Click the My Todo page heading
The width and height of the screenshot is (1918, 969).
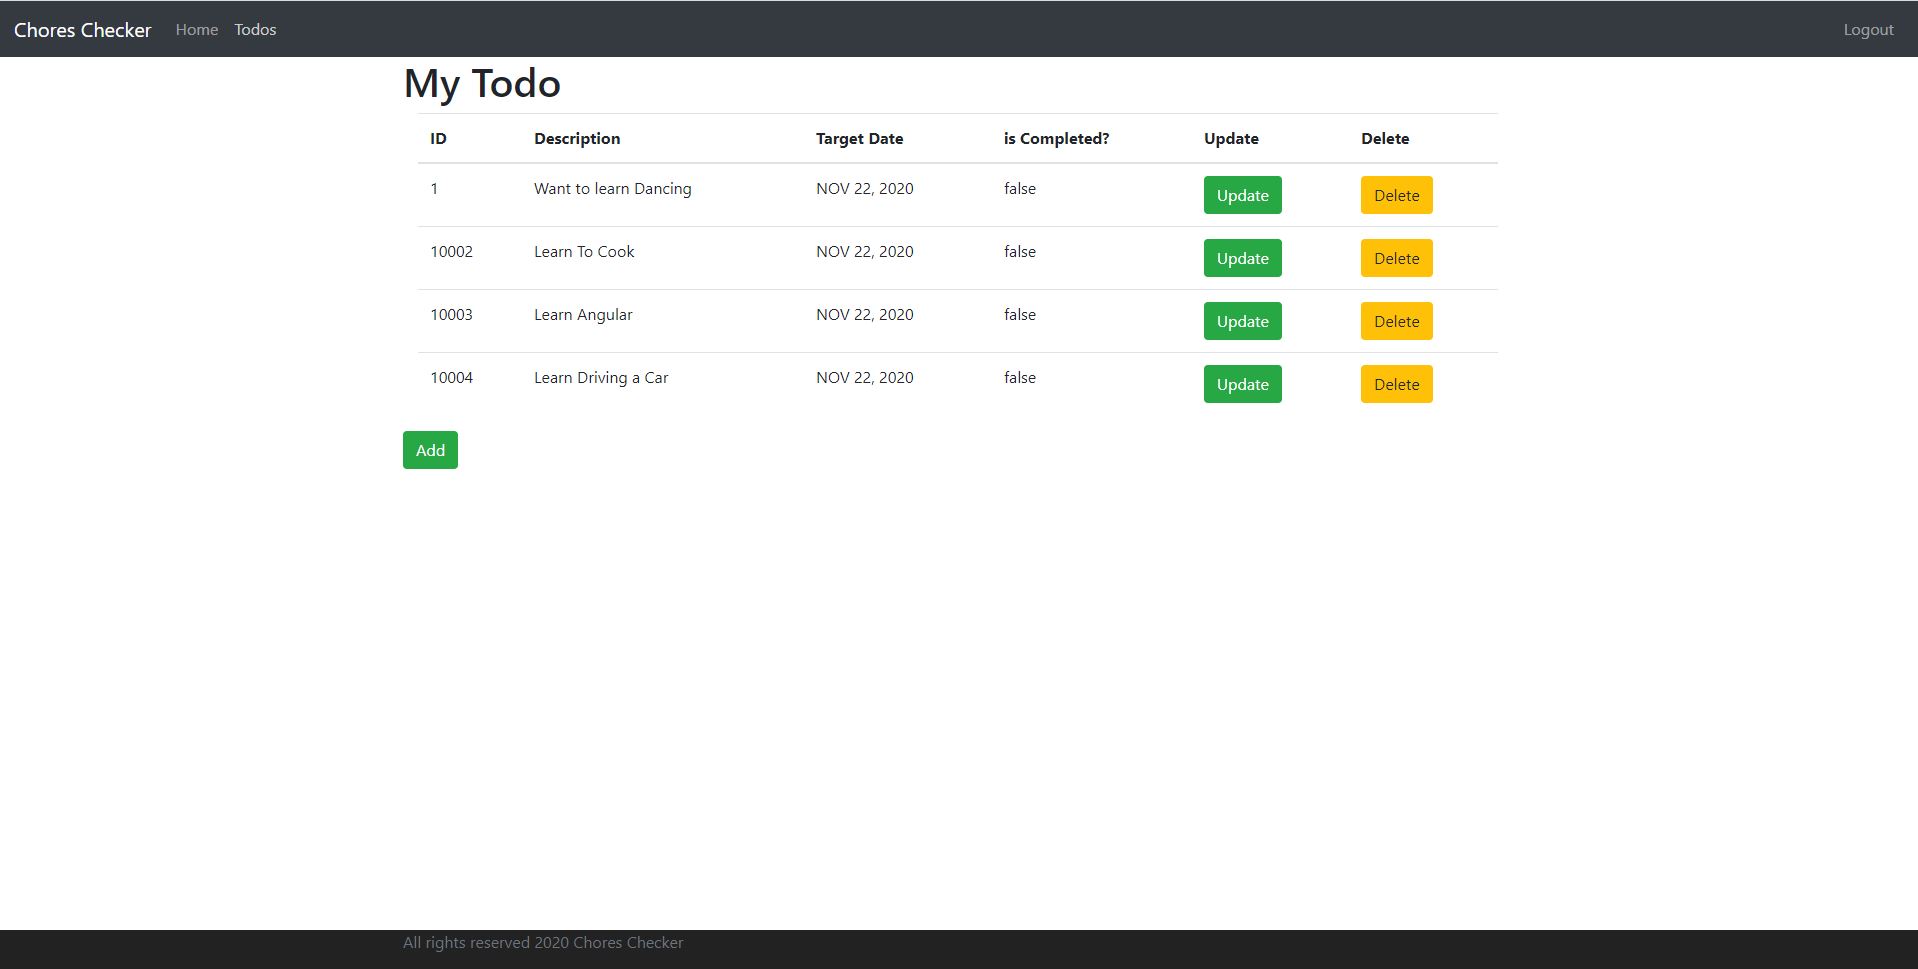[x=482, y=83]
